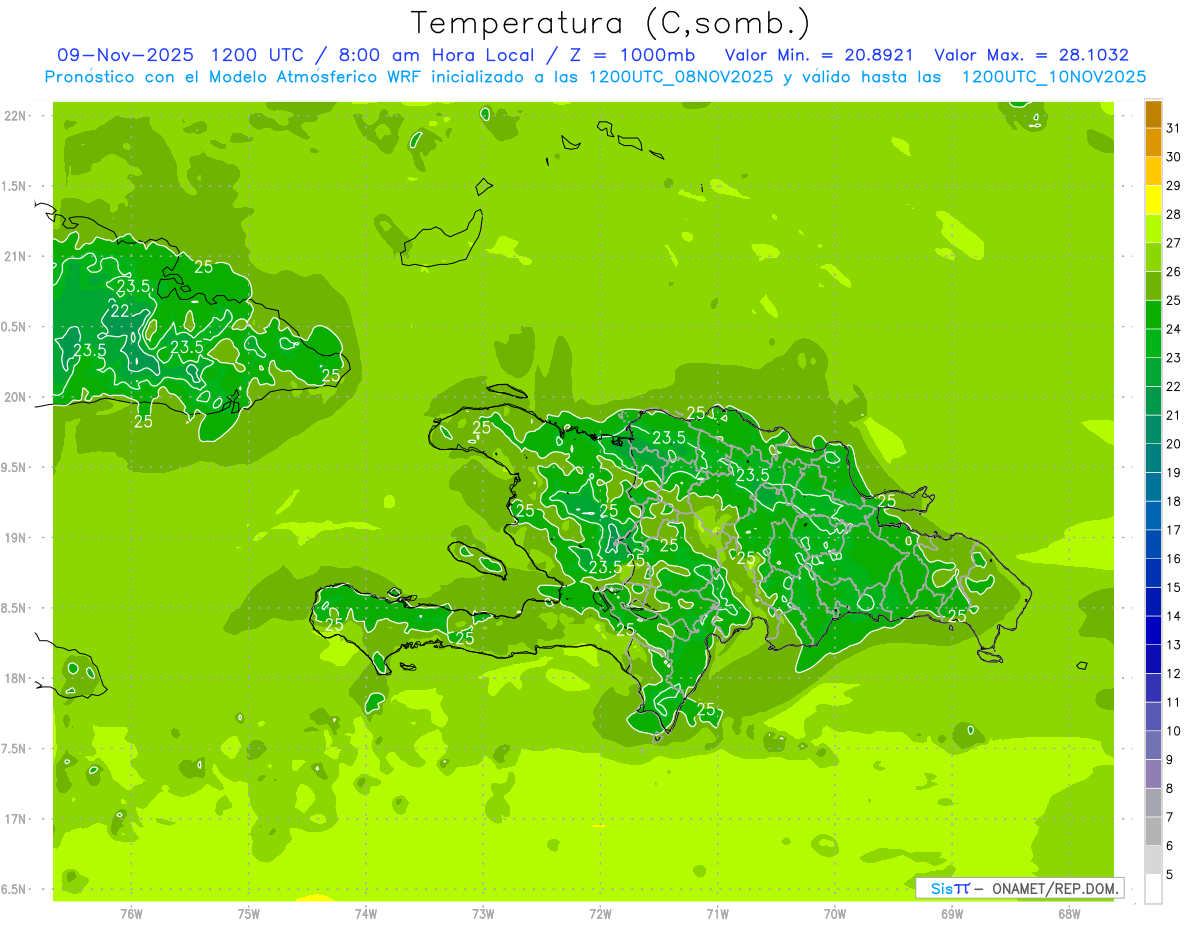Click the '1.5N' latitude label

coord(14,186)
